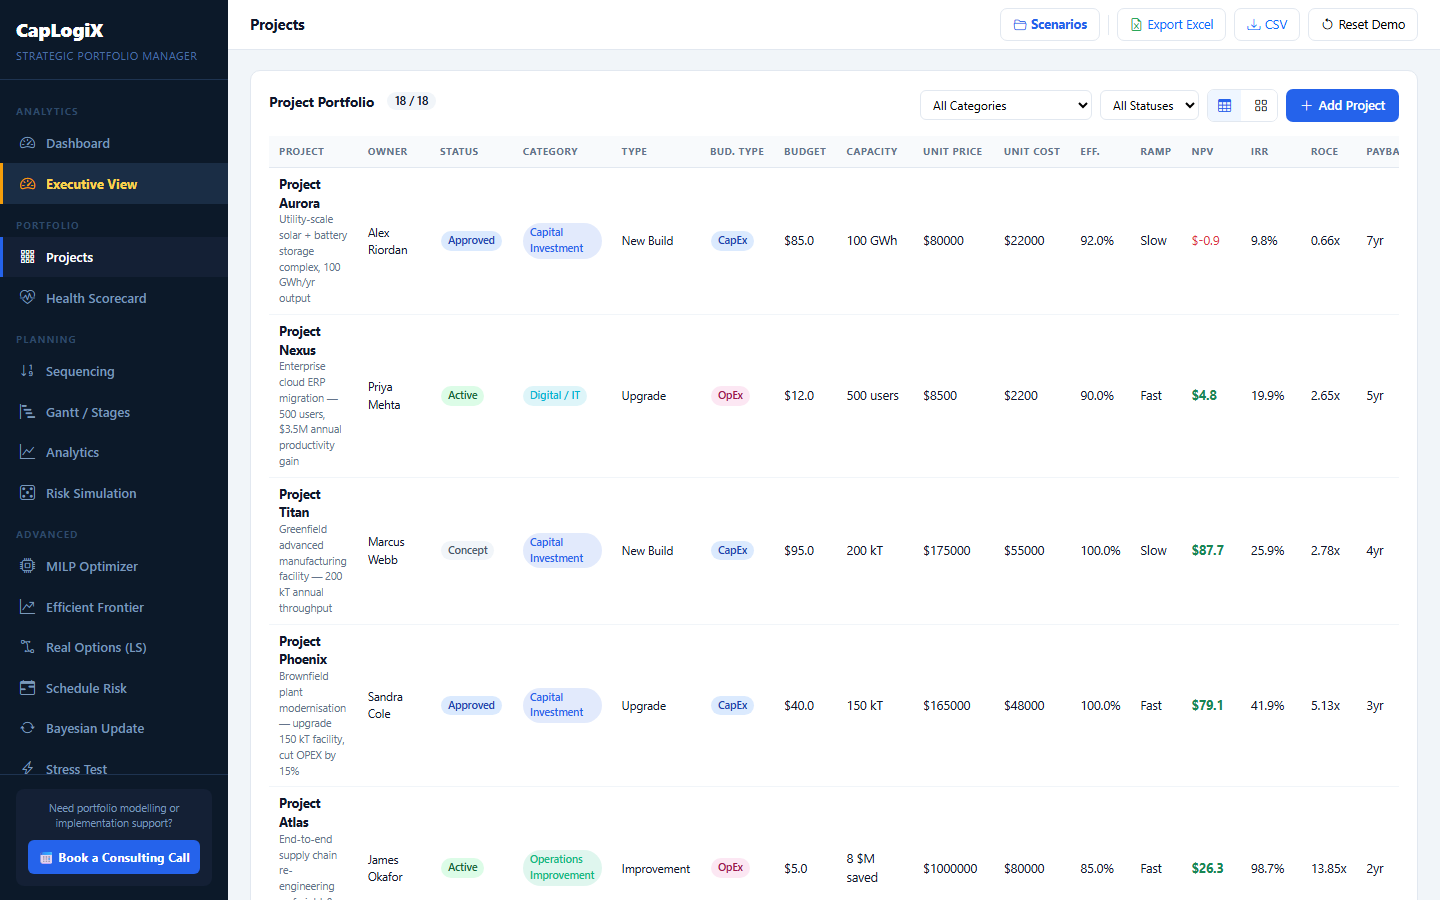Click the Project Atlas title

coord(300,813)
